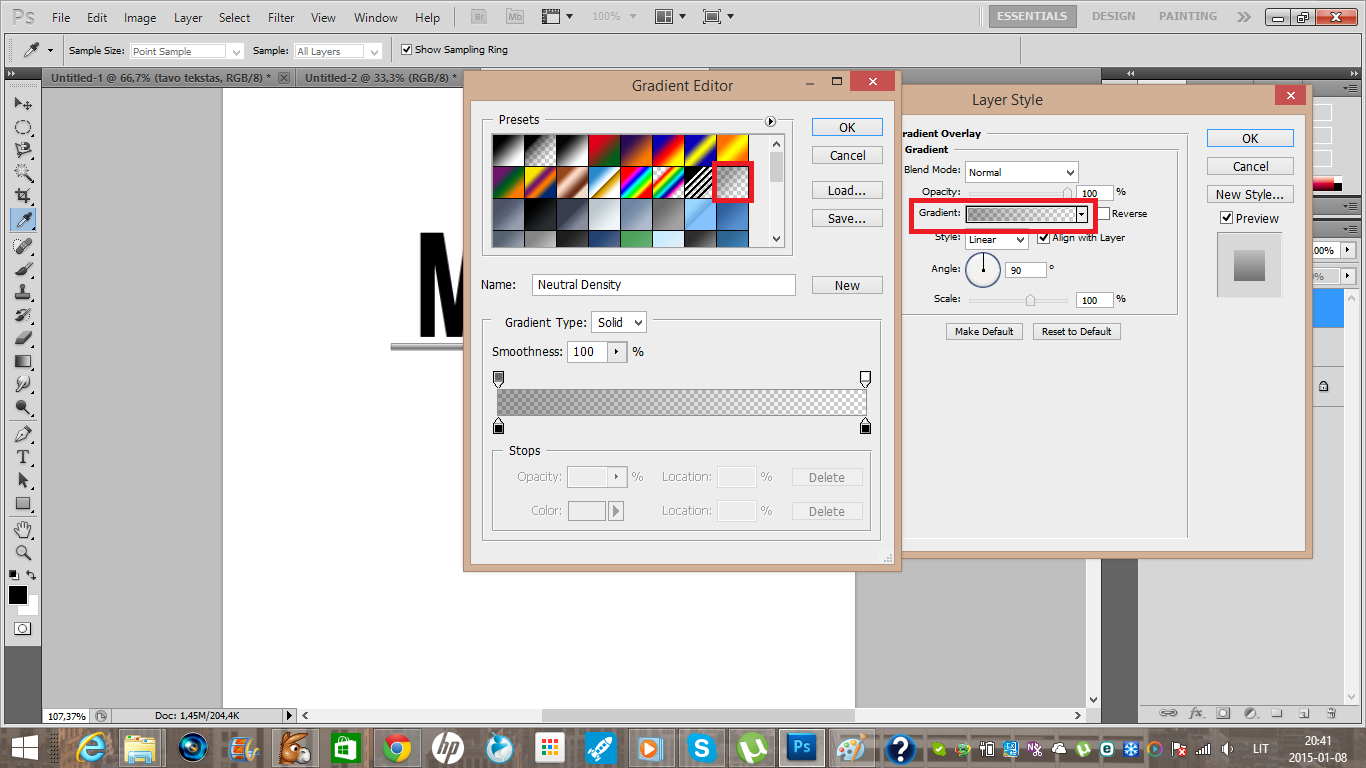
Task: Click Load... in Gradient Editor
Action: [x=847, y=190]
